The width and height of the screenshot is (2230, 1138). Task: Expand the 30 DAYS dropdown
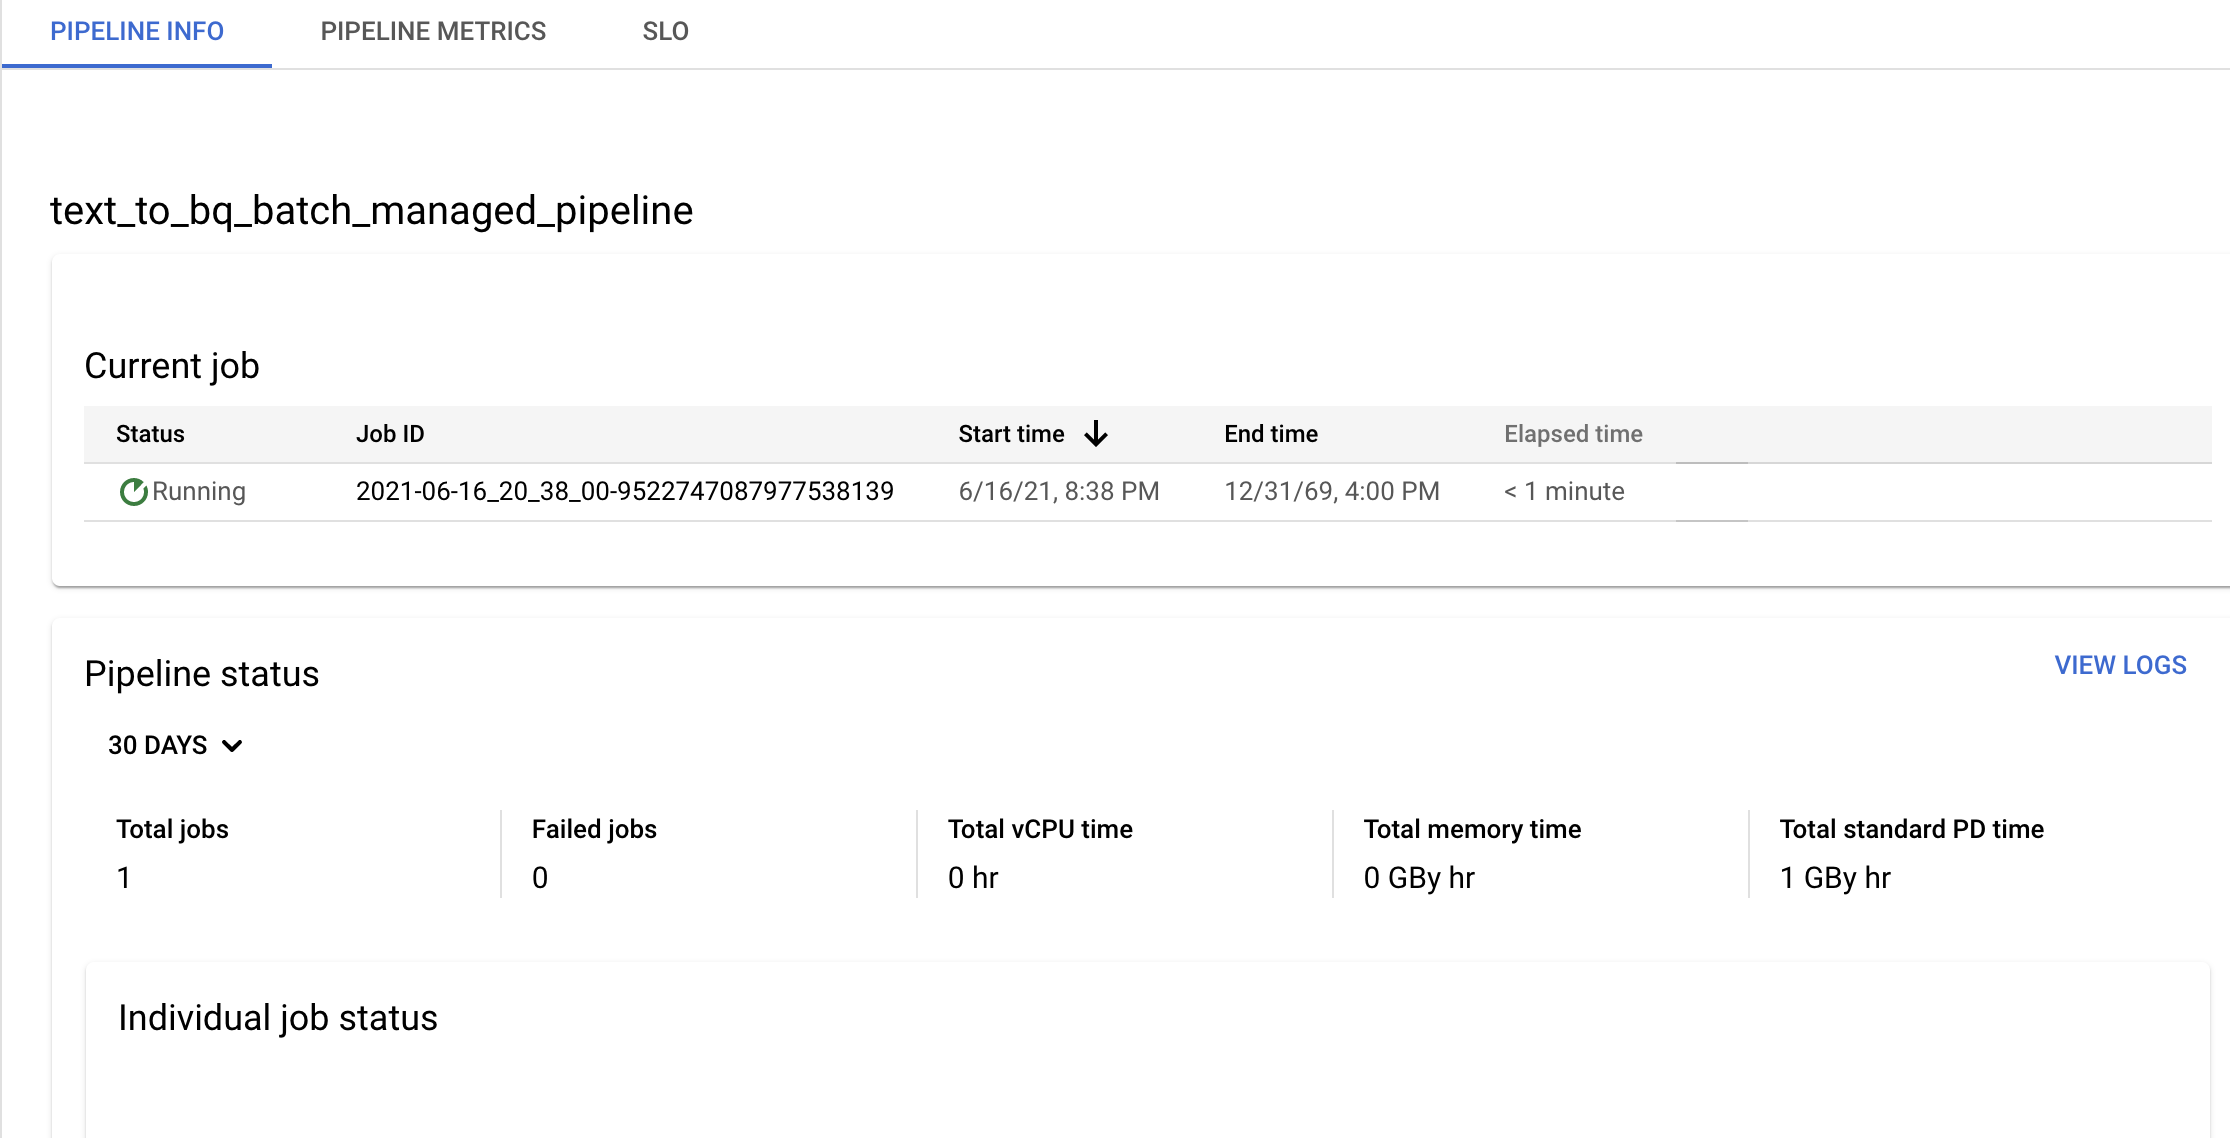click(174, 745)
